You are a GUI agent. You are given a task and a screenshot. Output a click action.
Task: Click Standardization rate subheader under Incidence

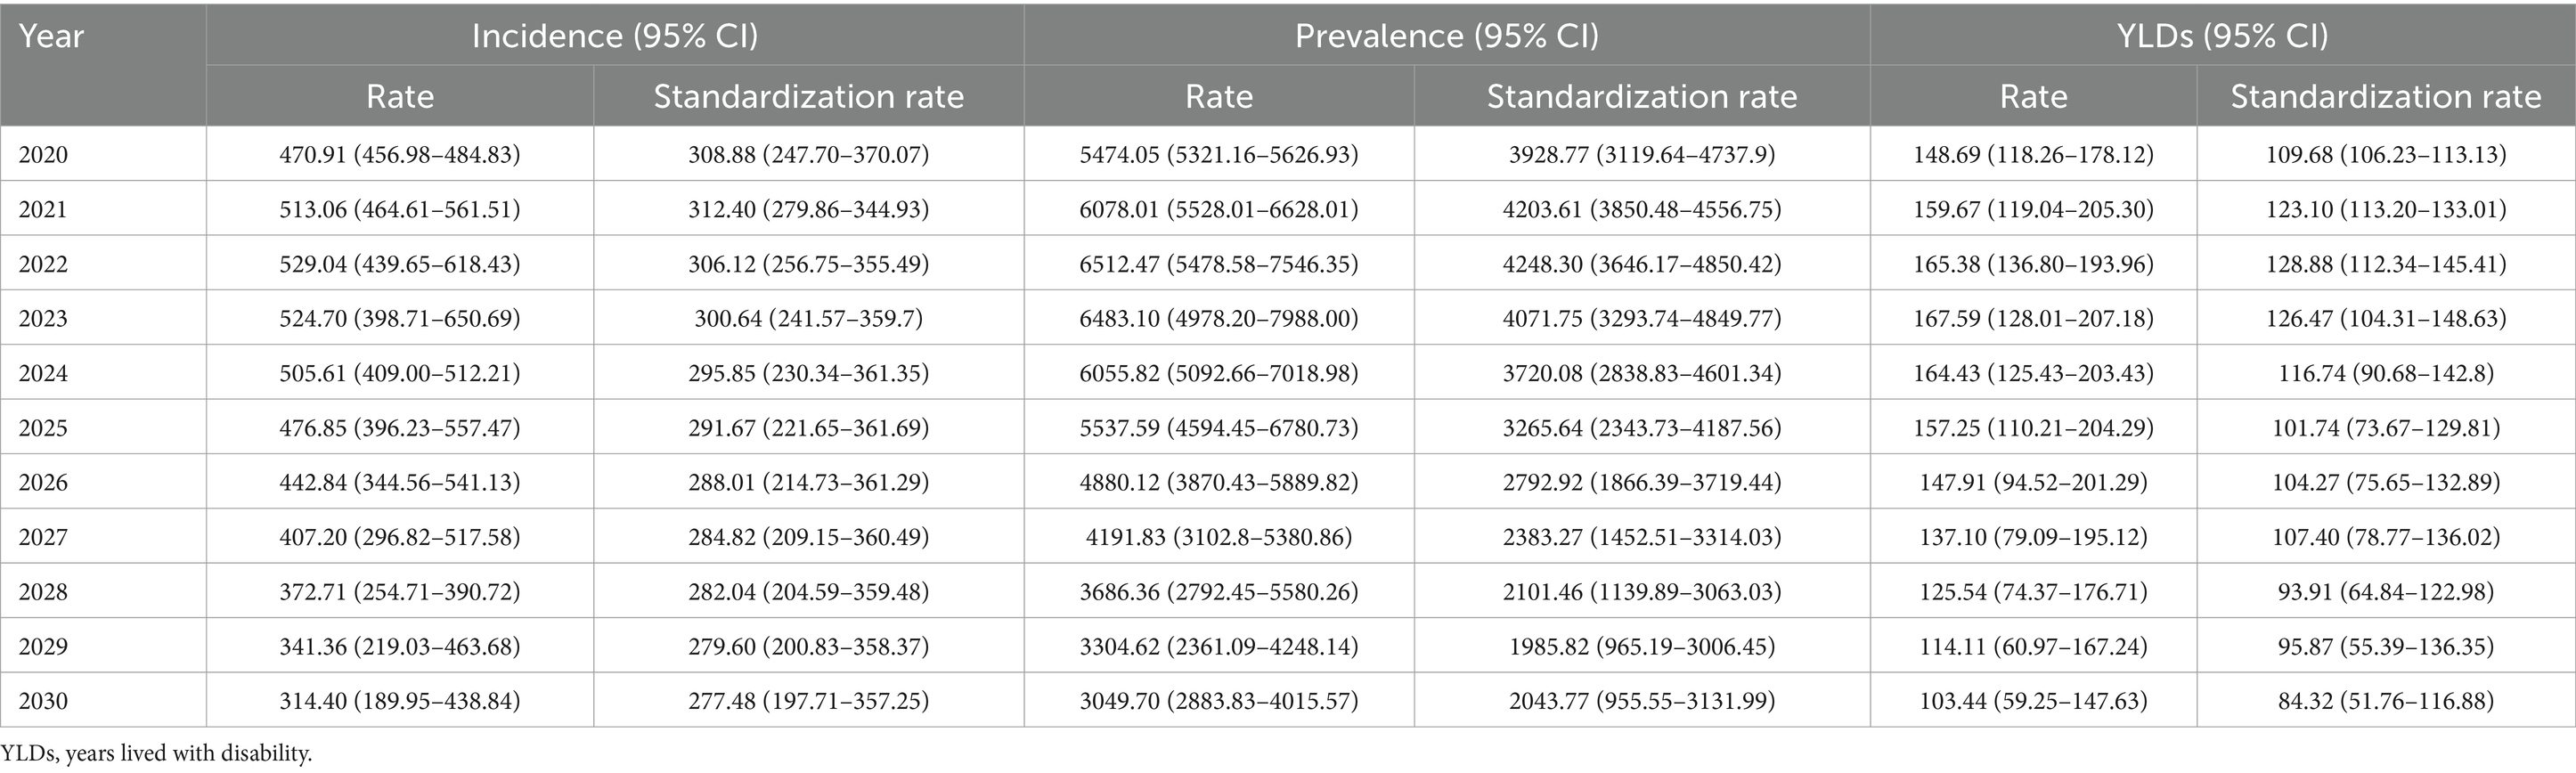pos(808,96)
